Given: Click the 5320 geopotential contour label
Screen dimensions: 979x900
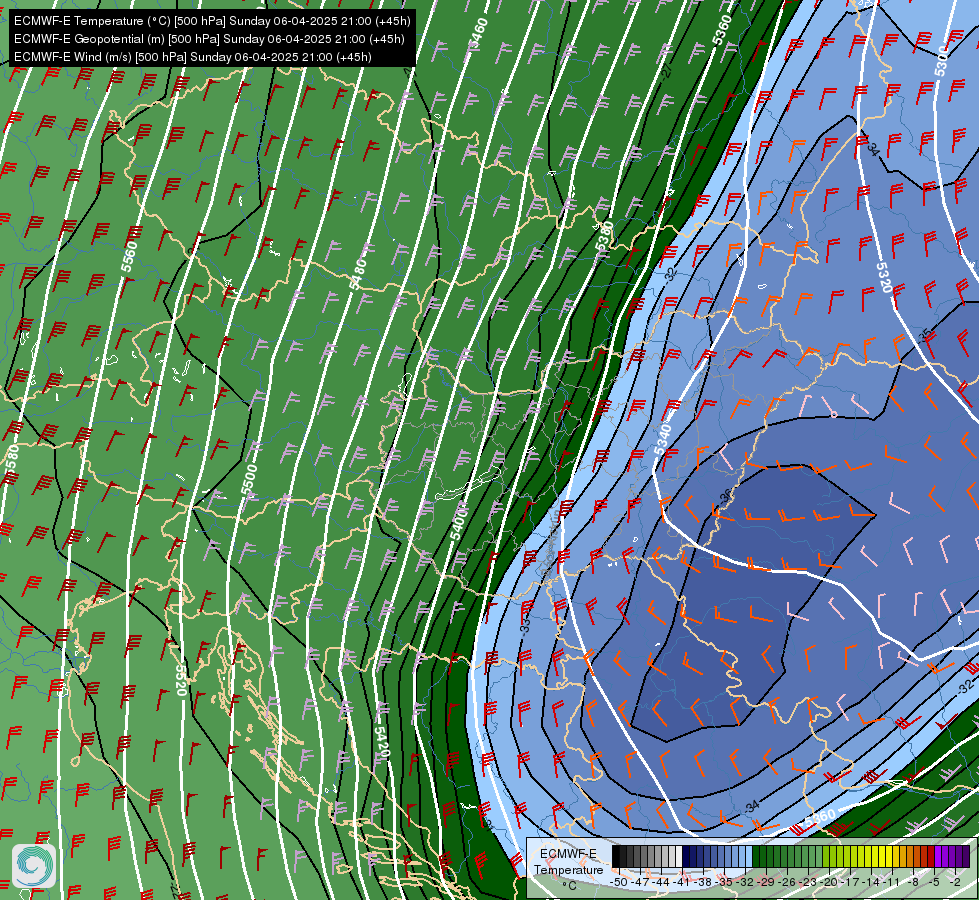Looking at the screenshot, I should point(884,277).
